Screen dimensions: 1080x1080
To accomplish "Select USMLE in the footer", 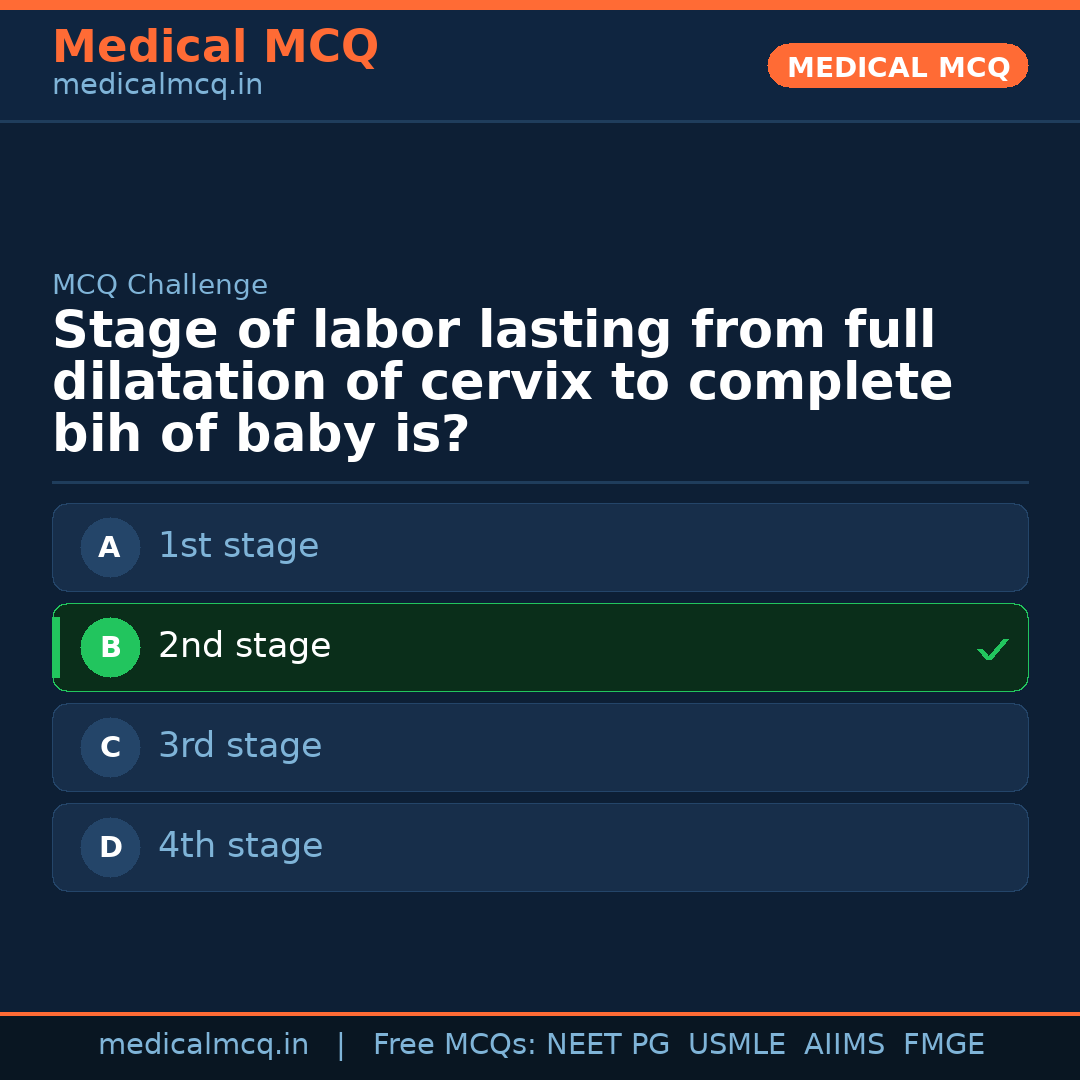I will tap(736, 1045).
